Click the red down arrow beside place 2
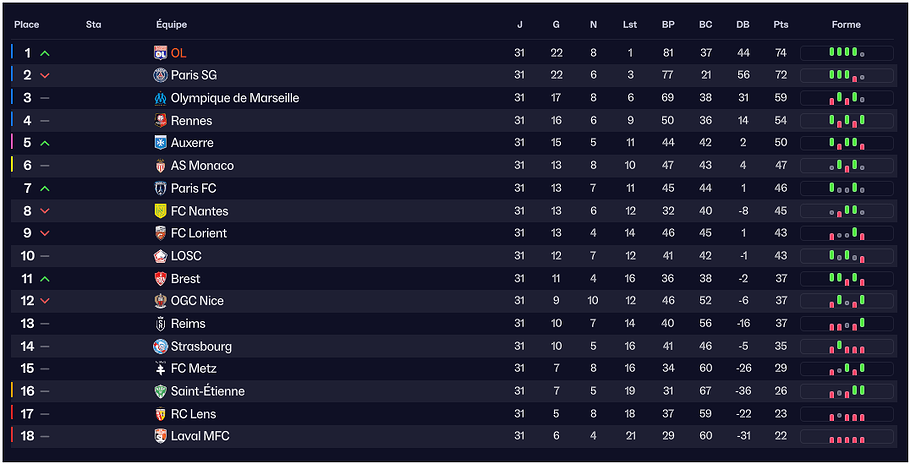Image resolution: width=910 pixels, height=464 pixels. click(x=45, y=75)
